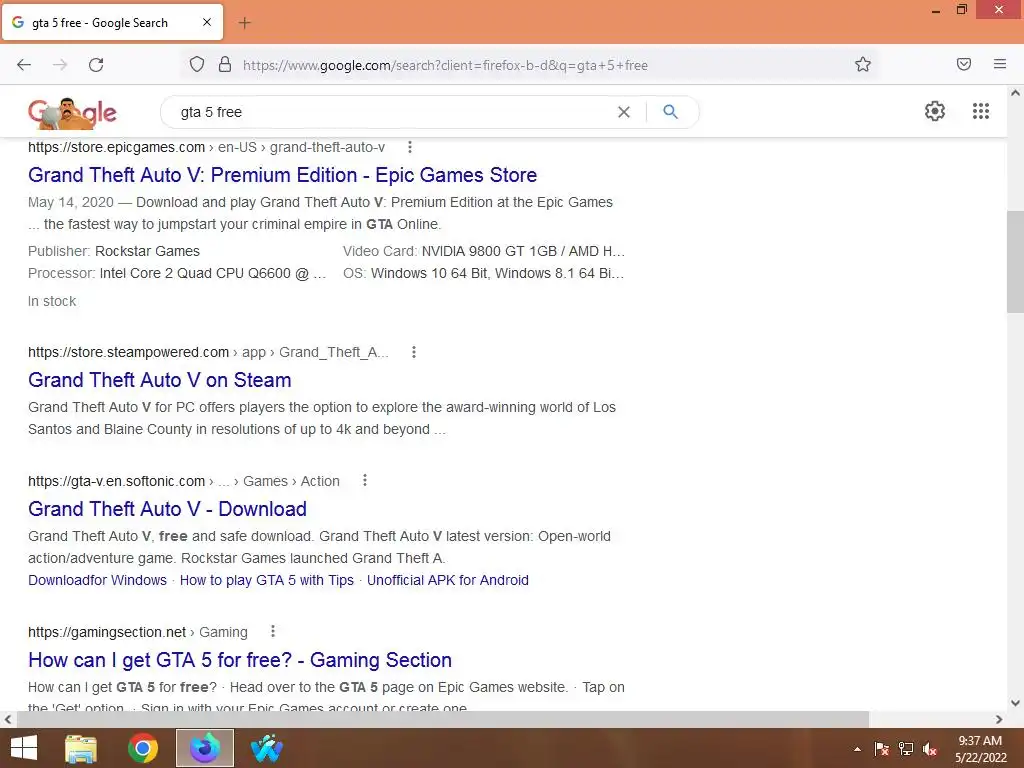Click the search field containing gta 5 free

(392, 112)
